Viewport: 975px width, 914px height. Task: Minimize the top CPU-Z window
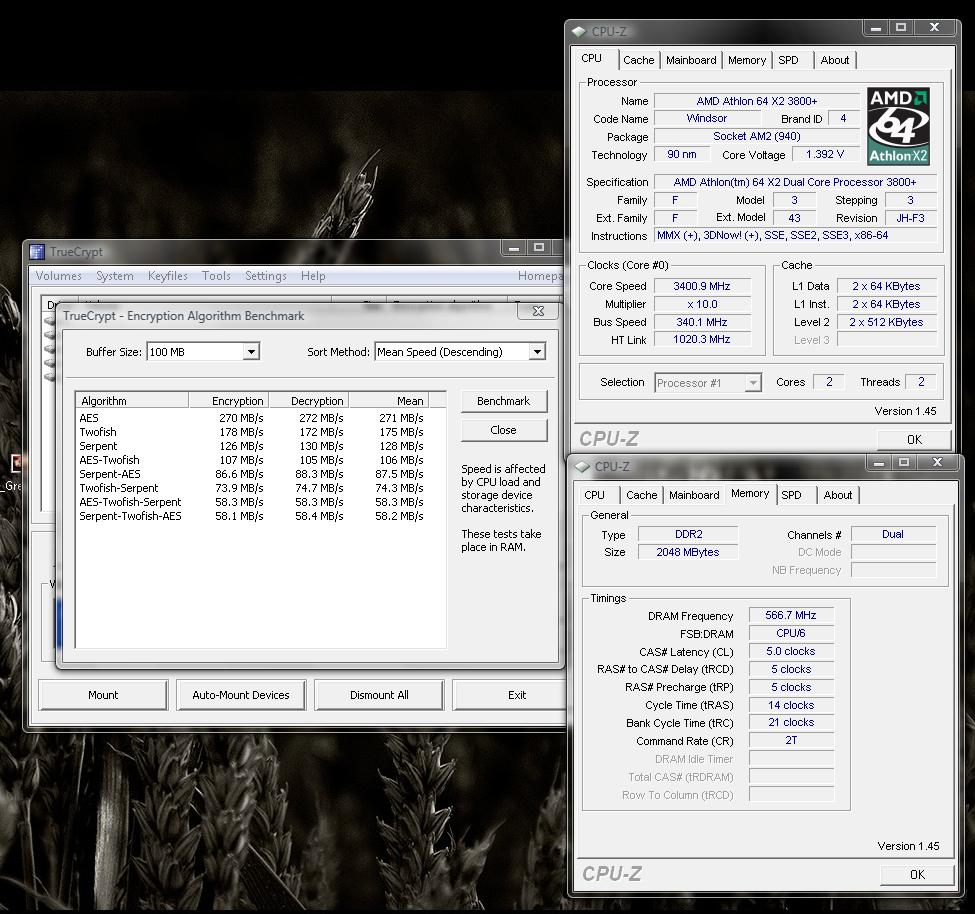[876, 28]
